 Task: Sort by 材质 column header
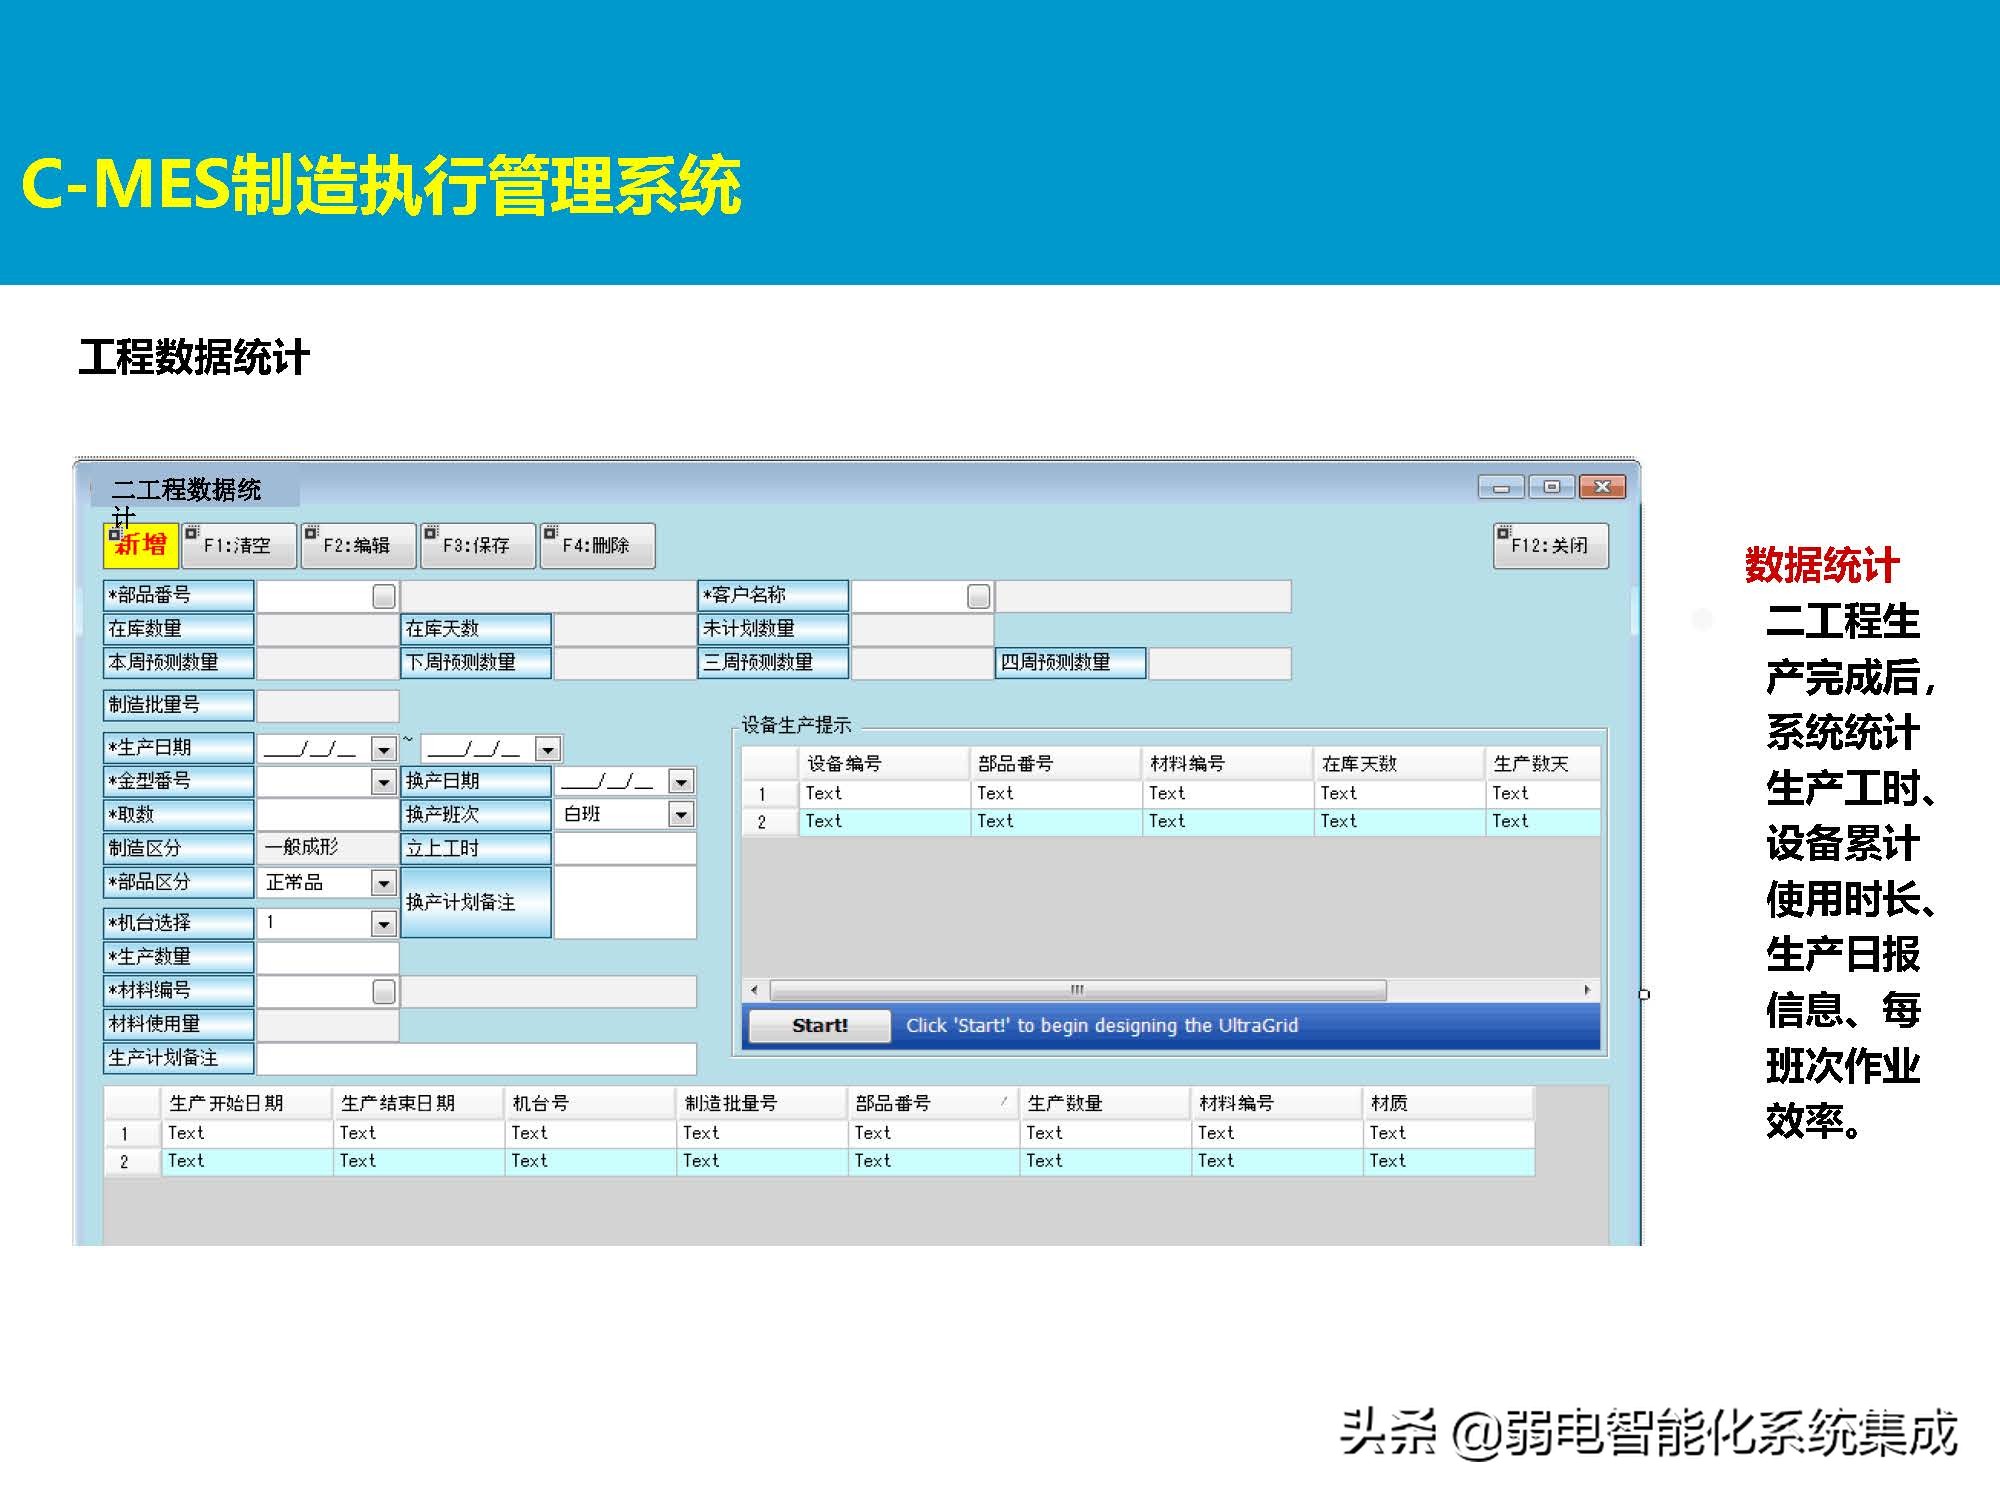[x=1449, y=1104]
